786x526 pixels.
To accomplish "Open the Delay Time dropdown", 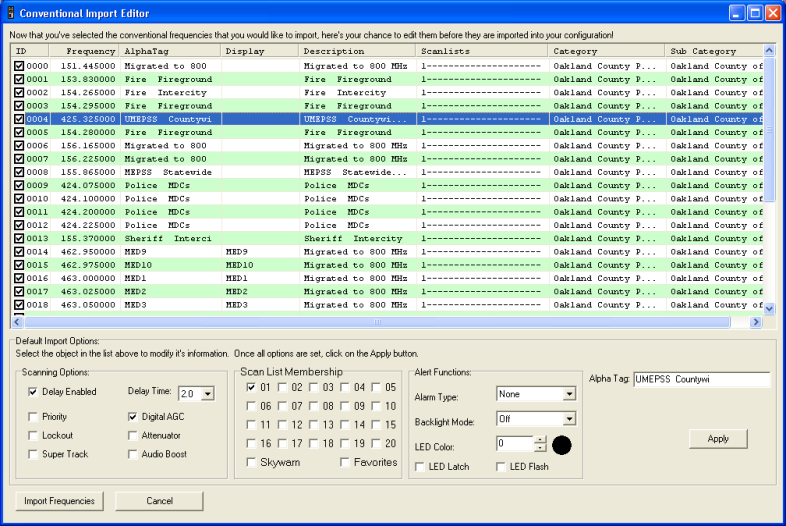I will coord(208,394).
